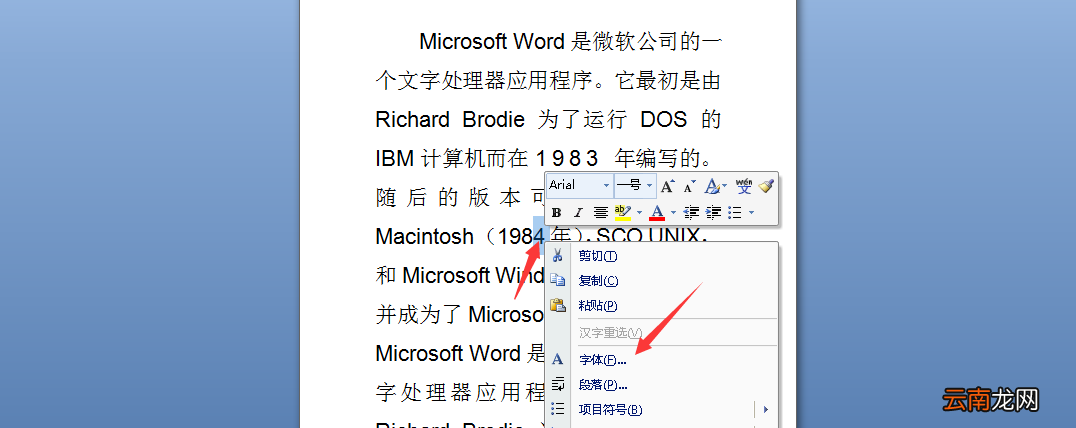
Task: Apply red font color
Action: 657,213
